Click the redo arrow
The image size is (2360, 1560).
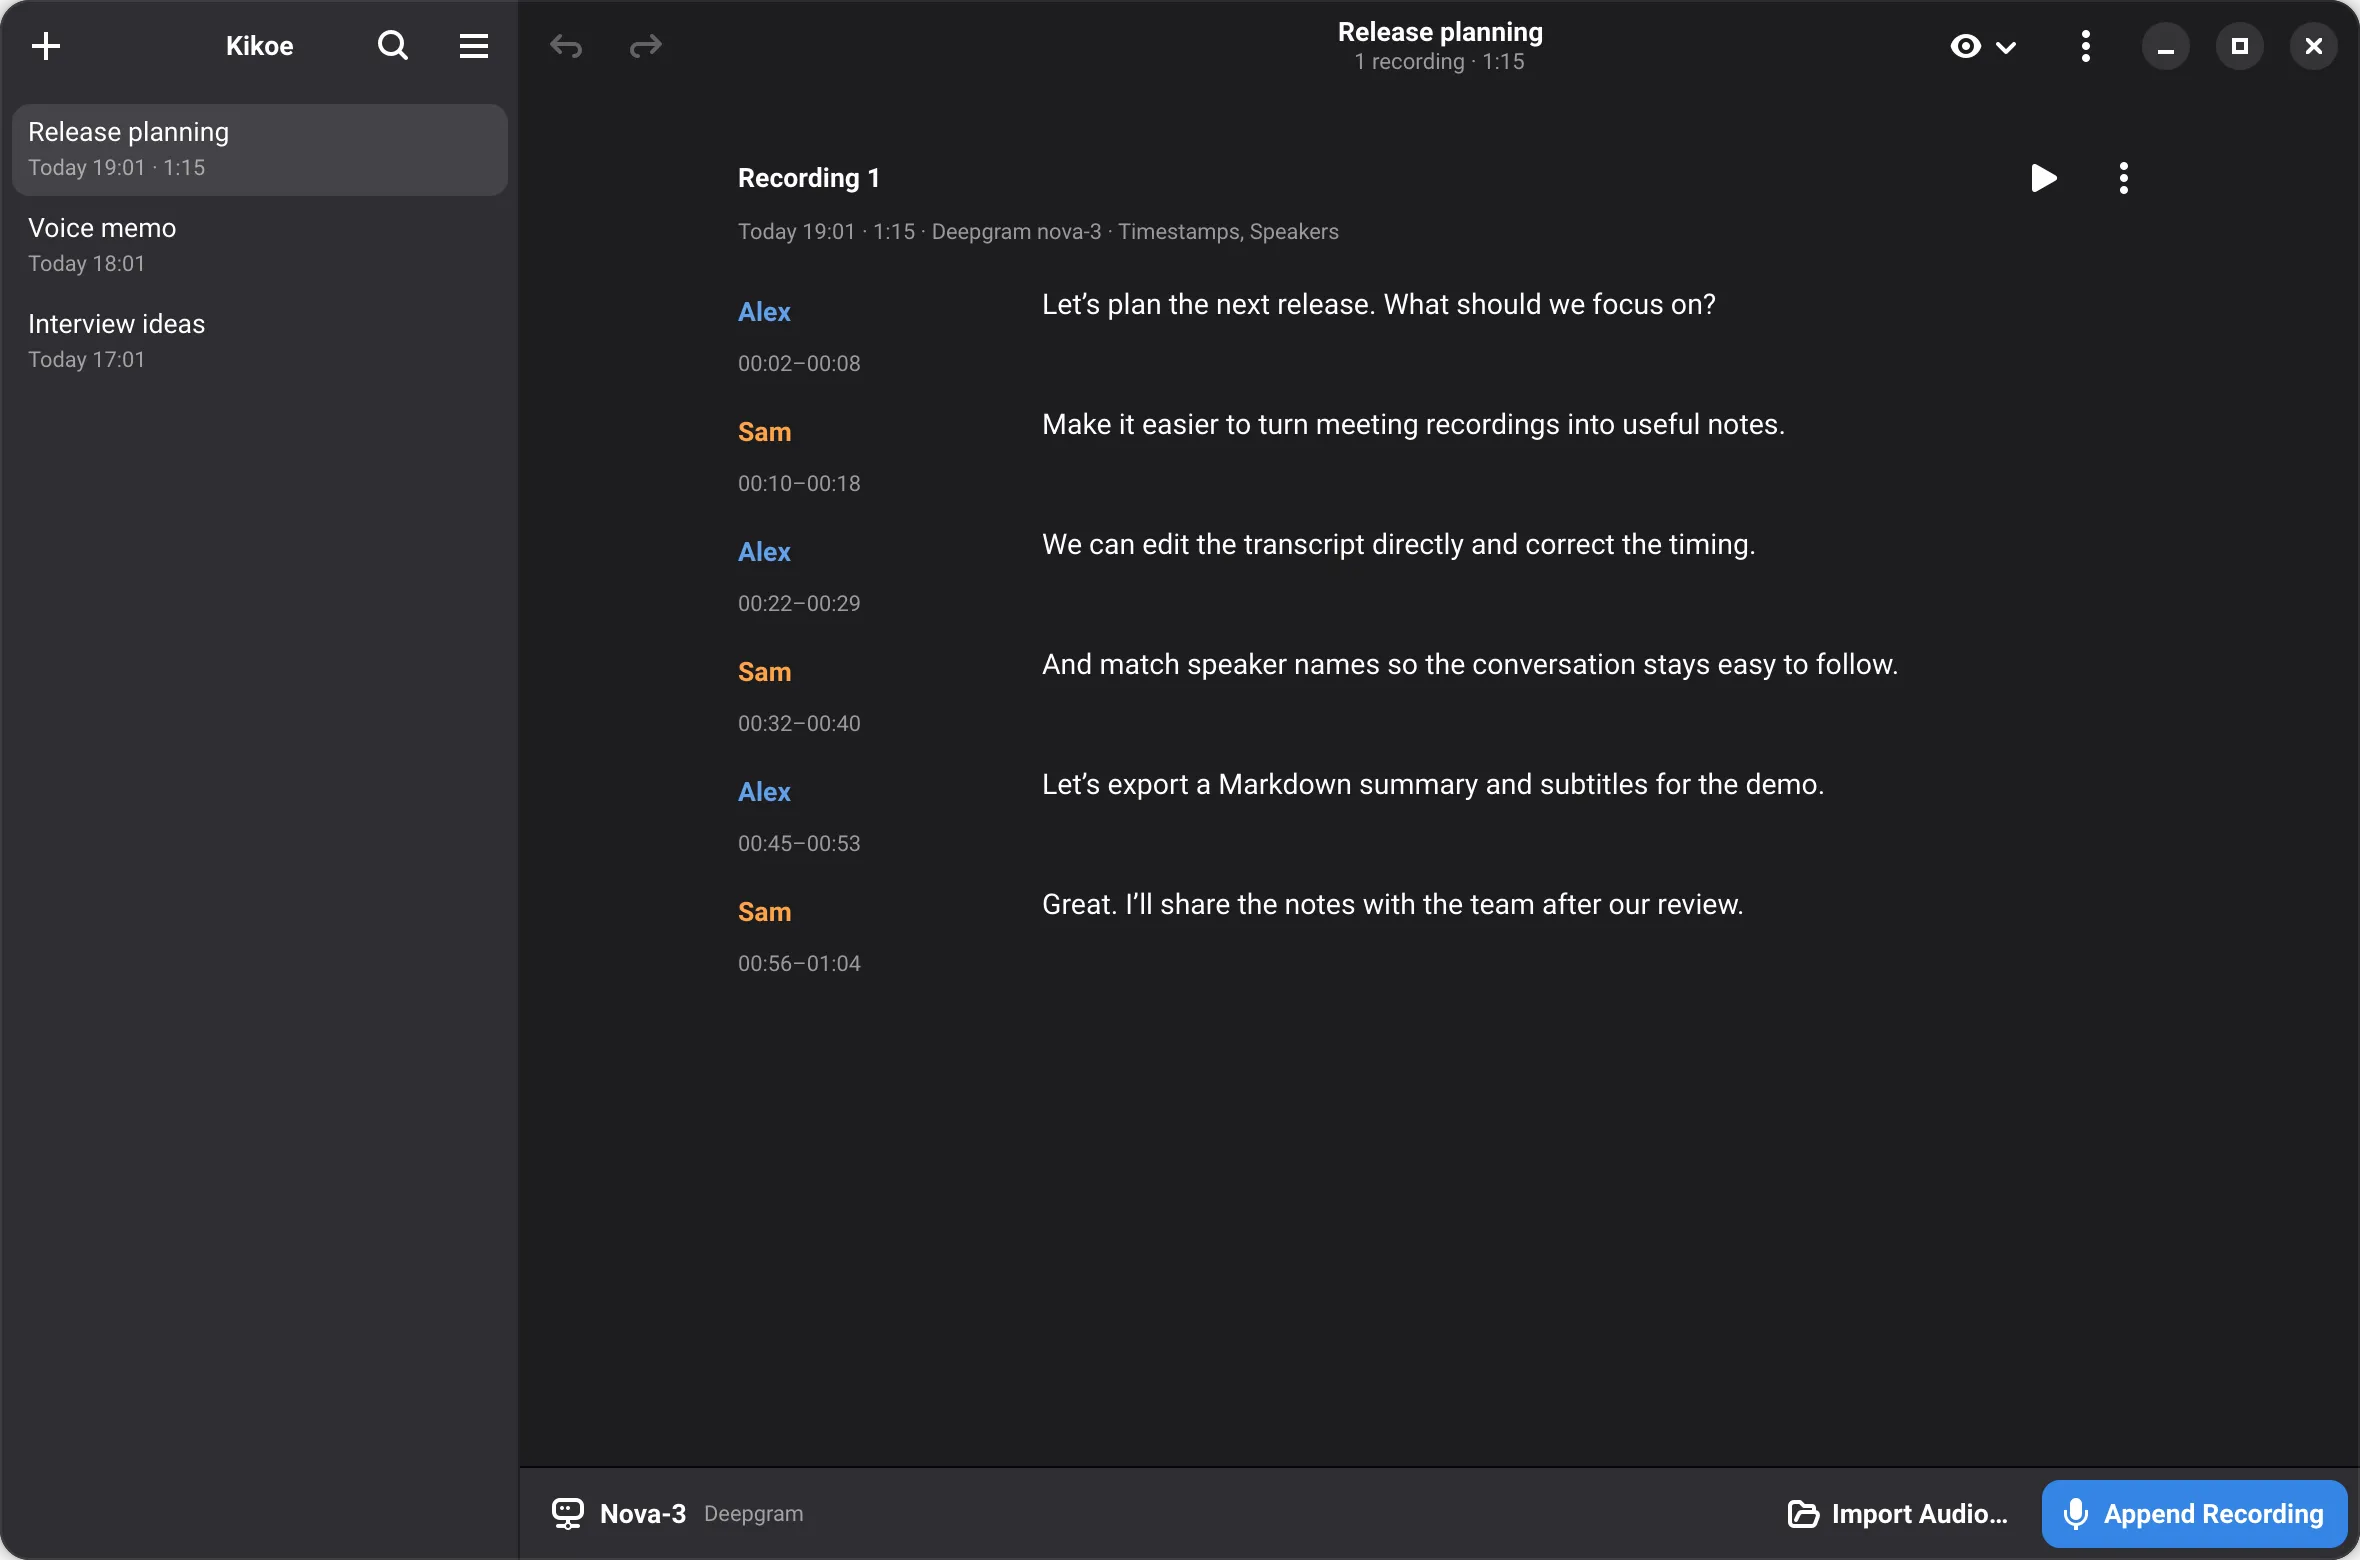(x=646, y=46)
